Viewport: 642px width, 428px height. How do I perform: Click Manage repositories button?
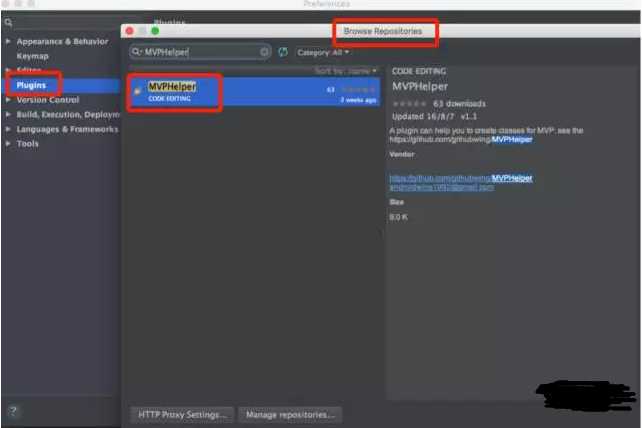tap(290, 415)
